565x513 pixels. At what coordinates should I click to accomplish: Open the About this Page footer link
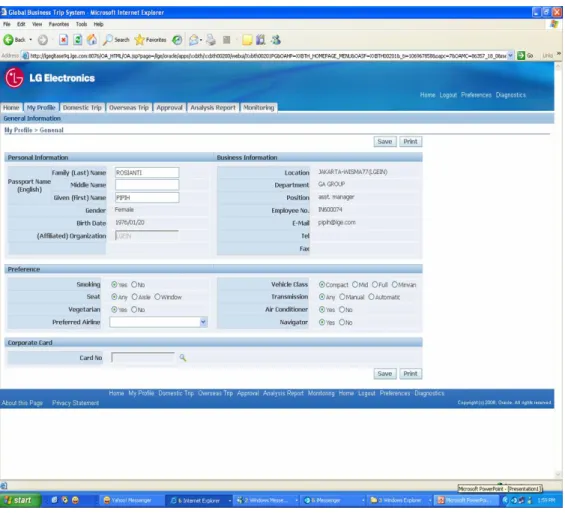click(22, 403)
